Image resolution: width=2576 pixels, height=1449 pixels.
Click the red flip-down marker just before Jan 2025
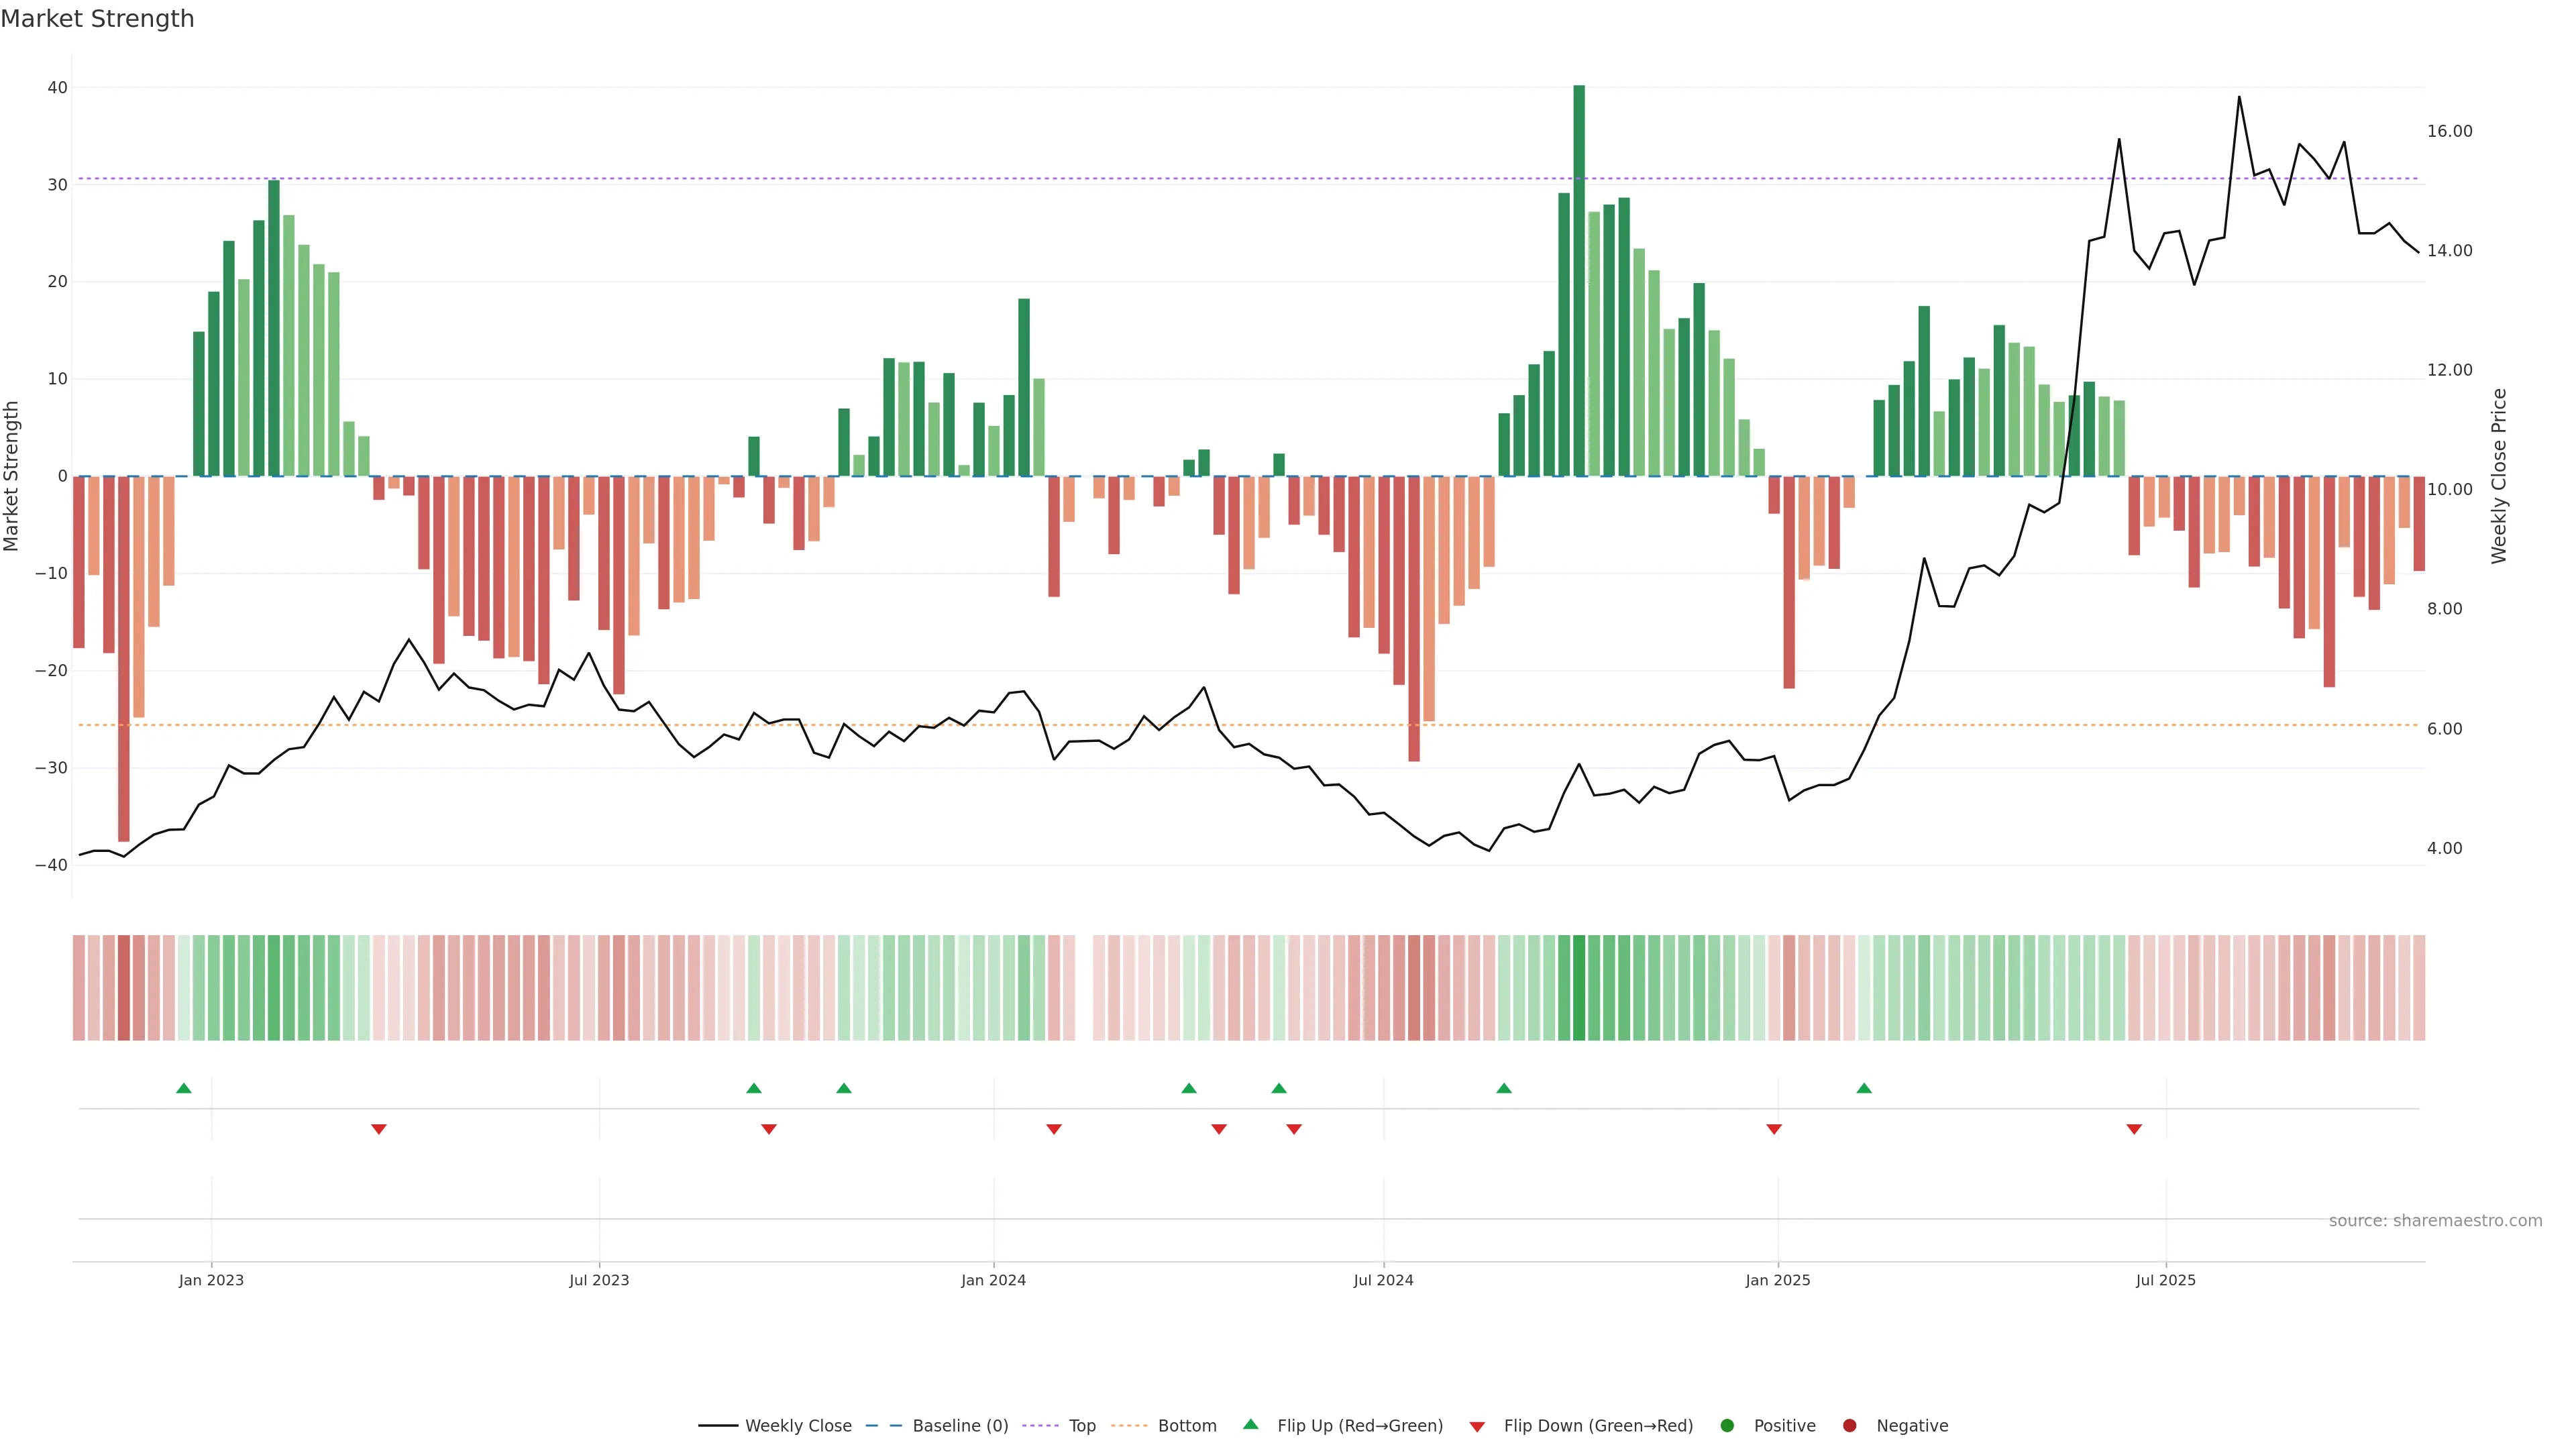pyautogui.click(x=1774, y=1129)
